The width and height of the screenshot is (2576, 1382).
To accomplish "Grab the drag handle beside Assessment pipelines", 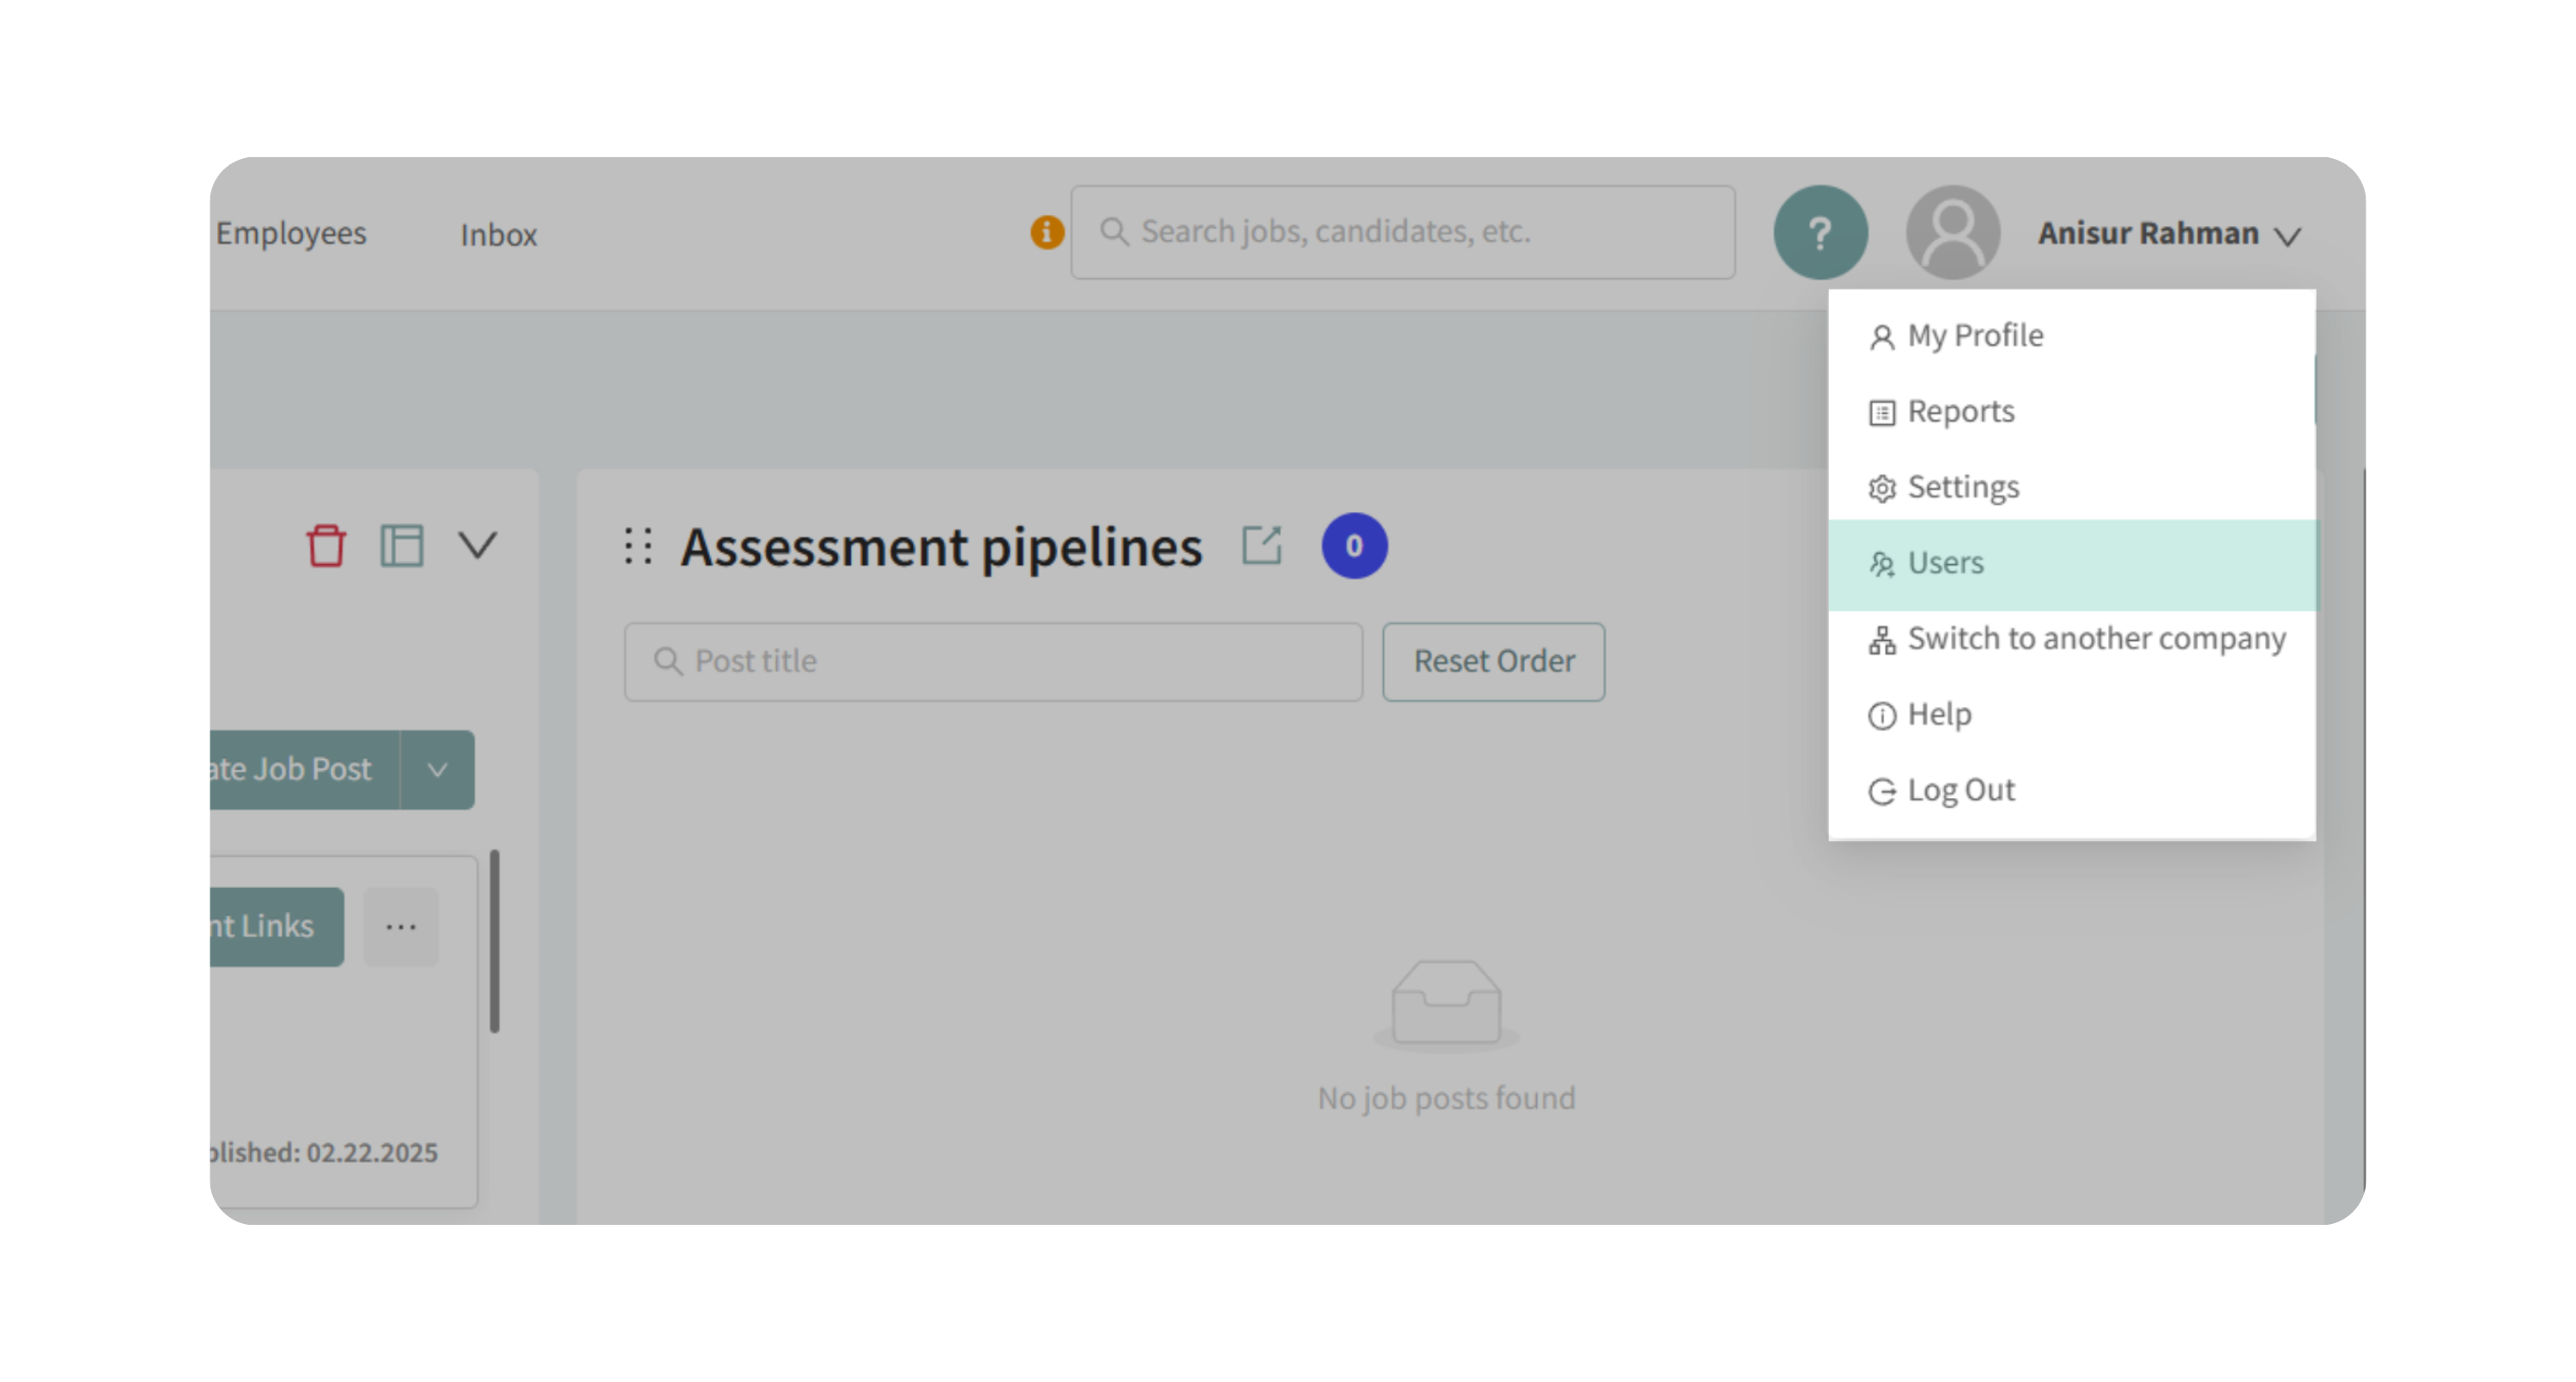I will coord(638,546).
